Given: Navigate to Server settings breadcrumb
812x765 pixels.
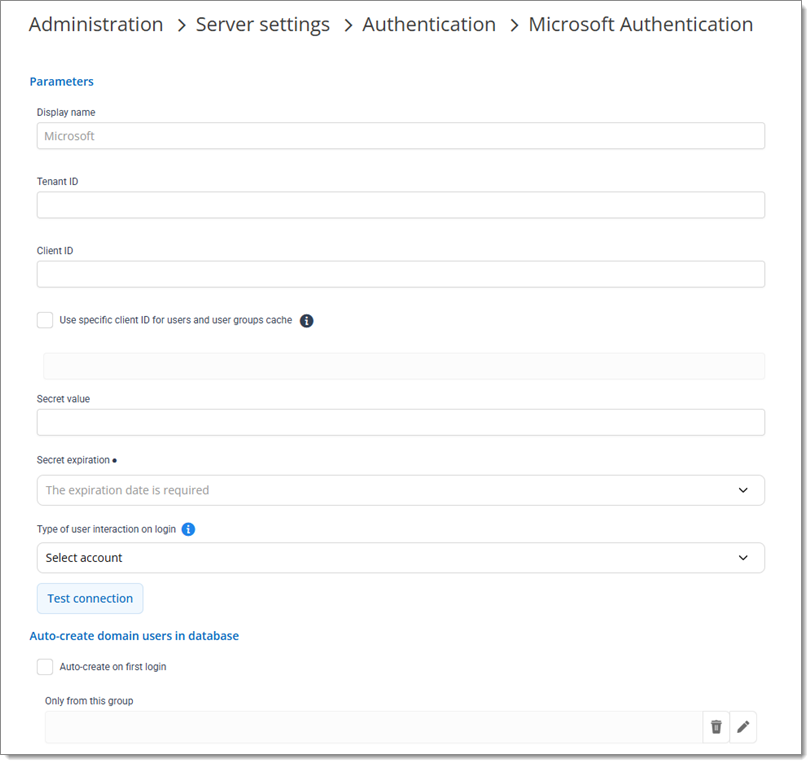Looking at the screenshot, I should tap(262, 25).
